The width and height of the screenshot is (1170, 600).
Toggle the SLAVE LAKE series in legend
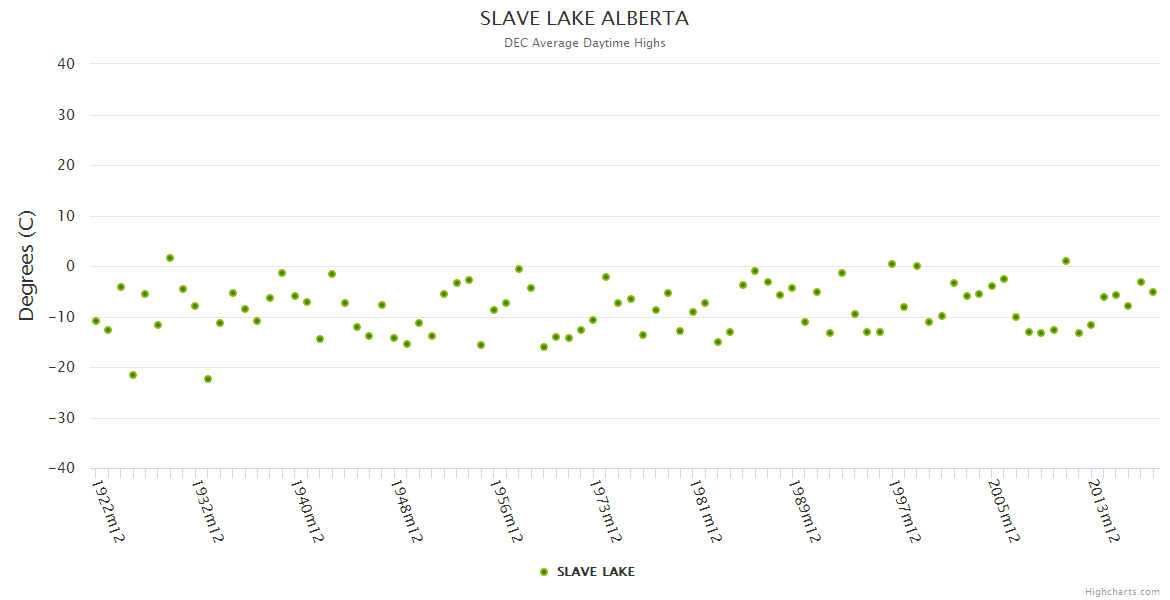pos(595,572)
